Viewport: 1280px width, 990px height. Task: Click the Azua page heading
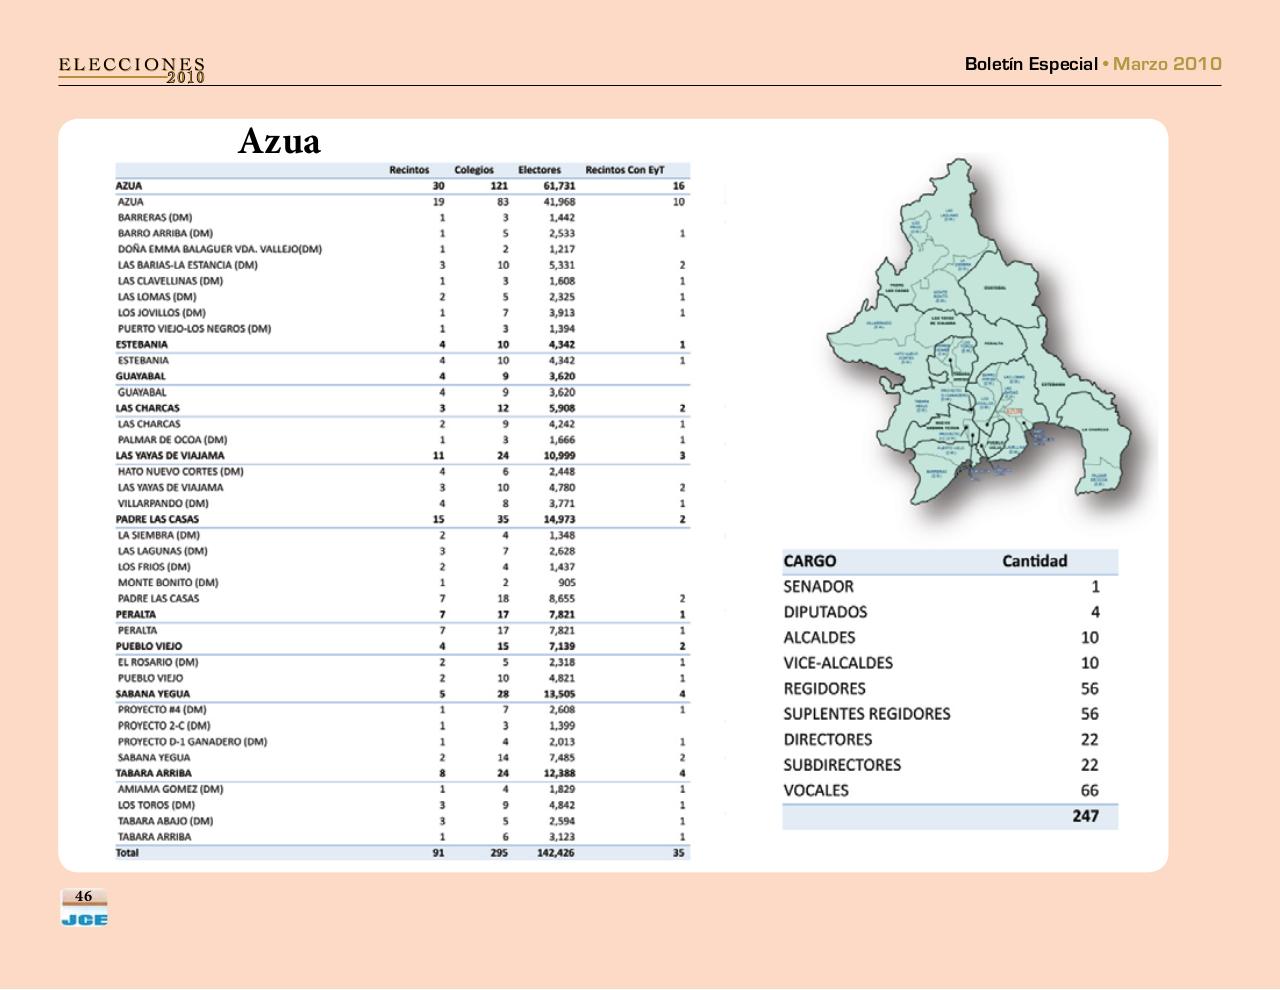(279, 141)
